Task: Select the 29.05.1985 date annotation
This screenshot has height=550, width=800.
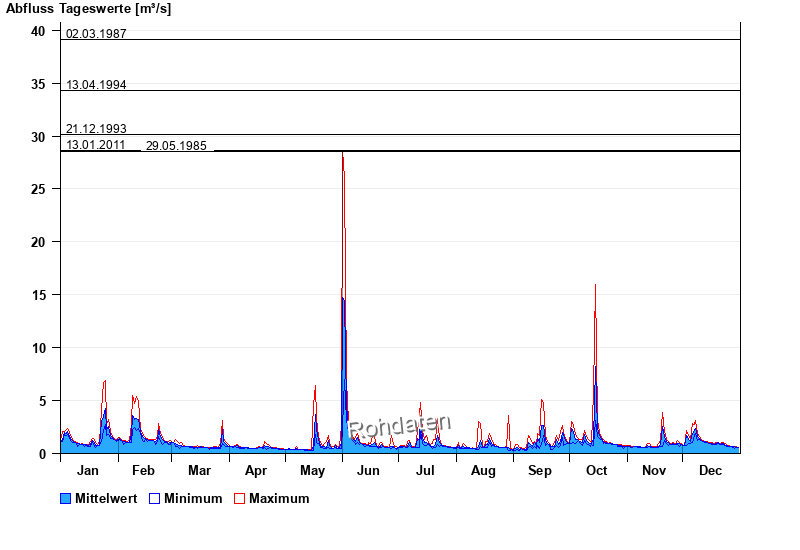Action: tap(176, 146)
